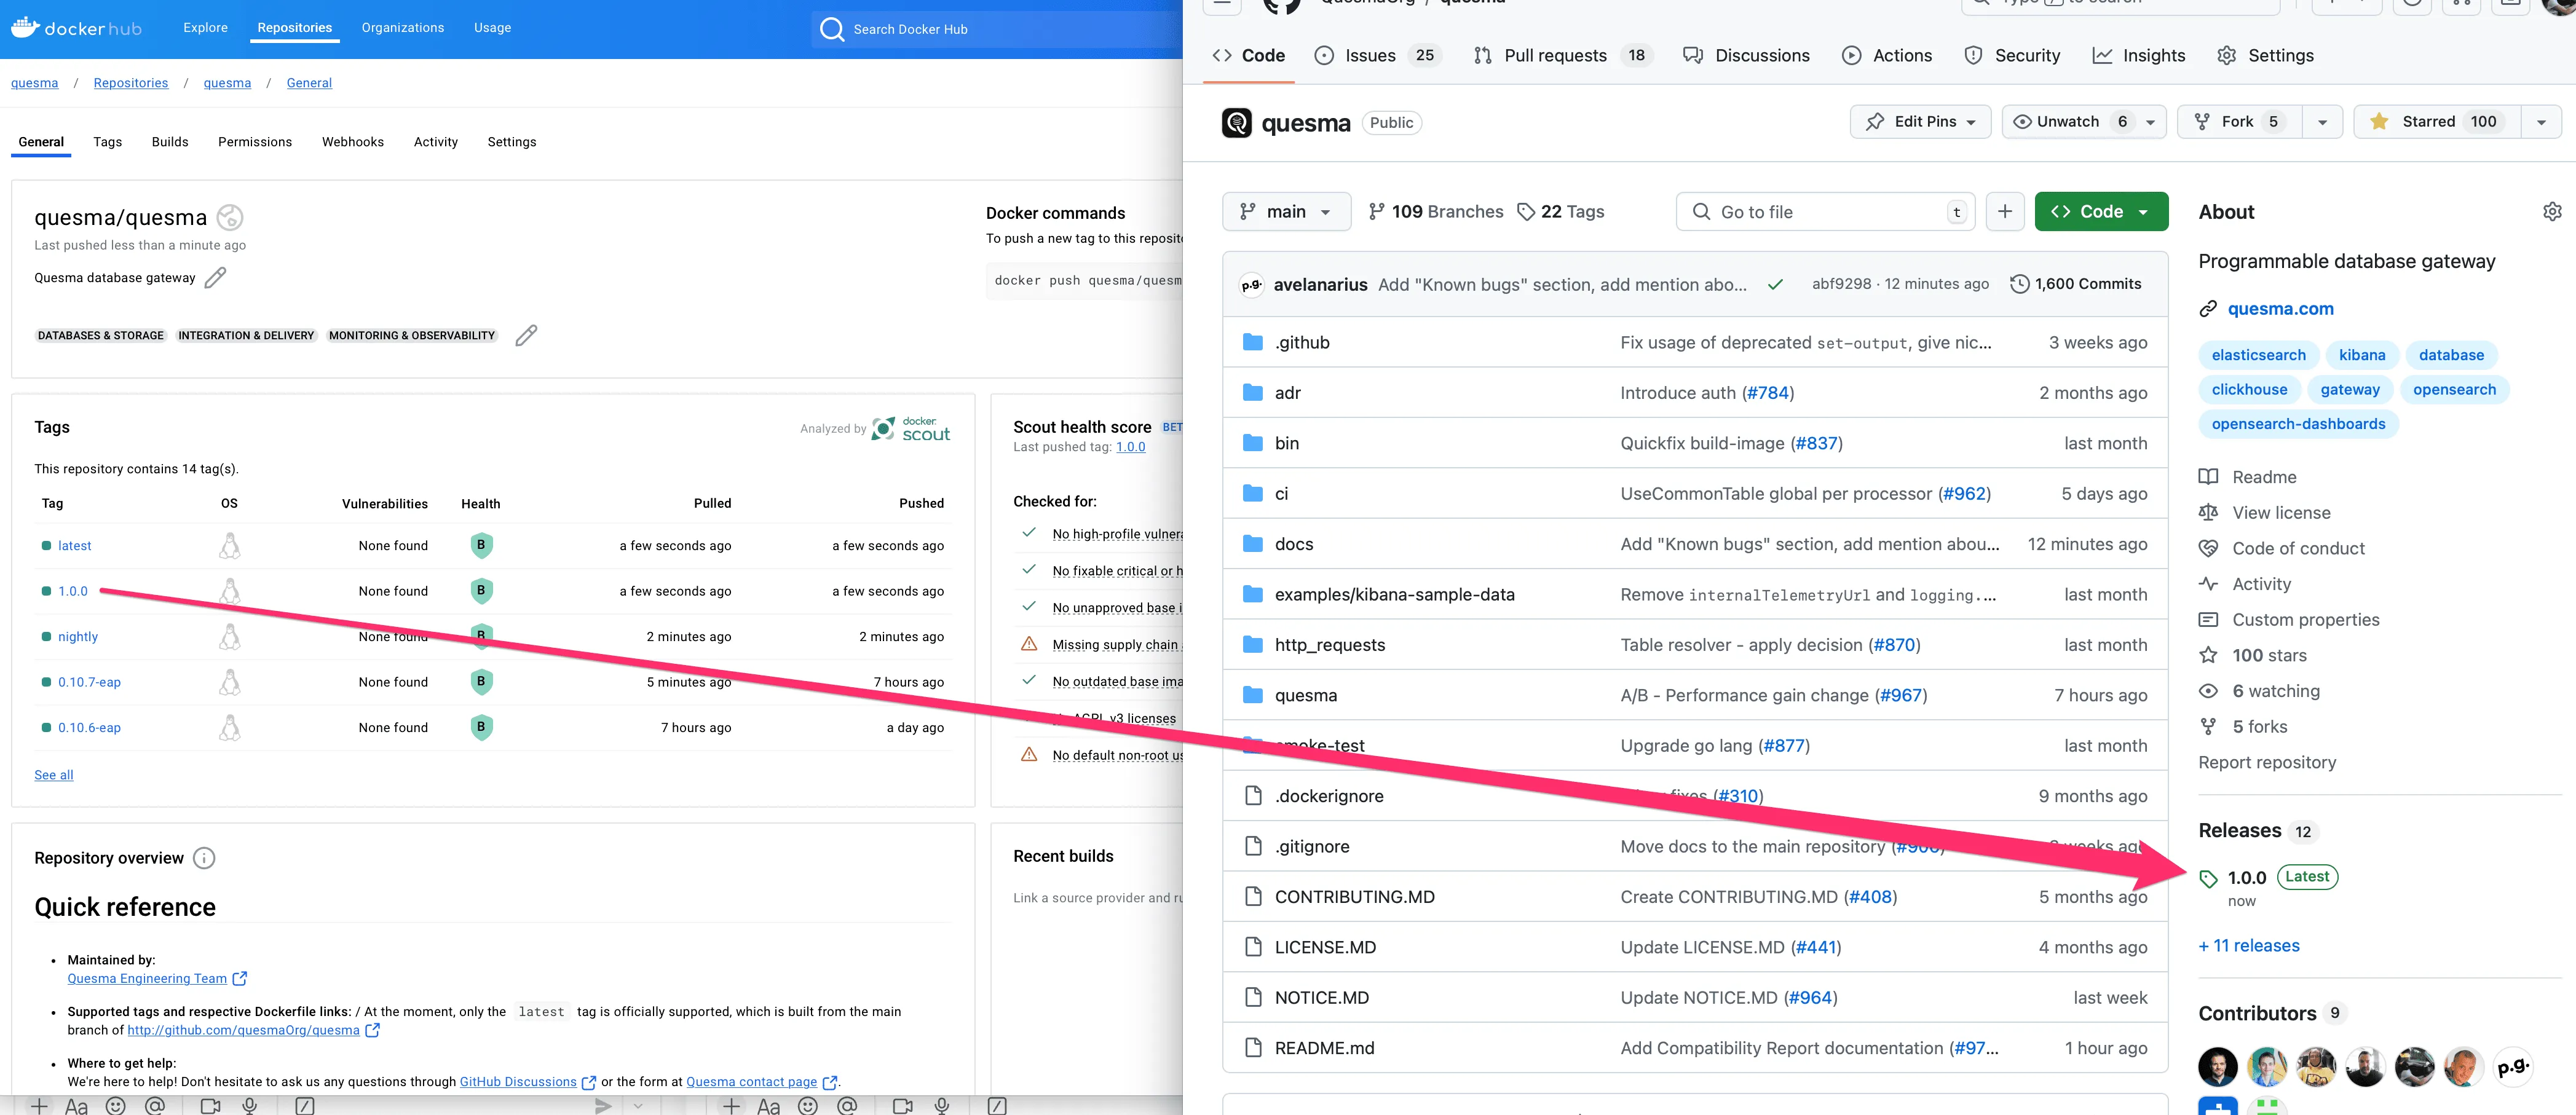Screen dimensions: 2576x1115
Task: Open the About section settings gear
Action: 2552,211
